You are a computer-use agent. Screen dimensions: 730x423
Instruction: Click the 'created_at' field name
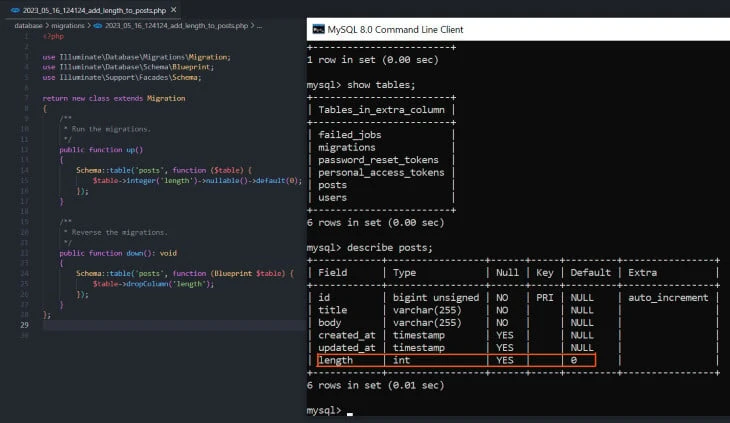(347, 336)
